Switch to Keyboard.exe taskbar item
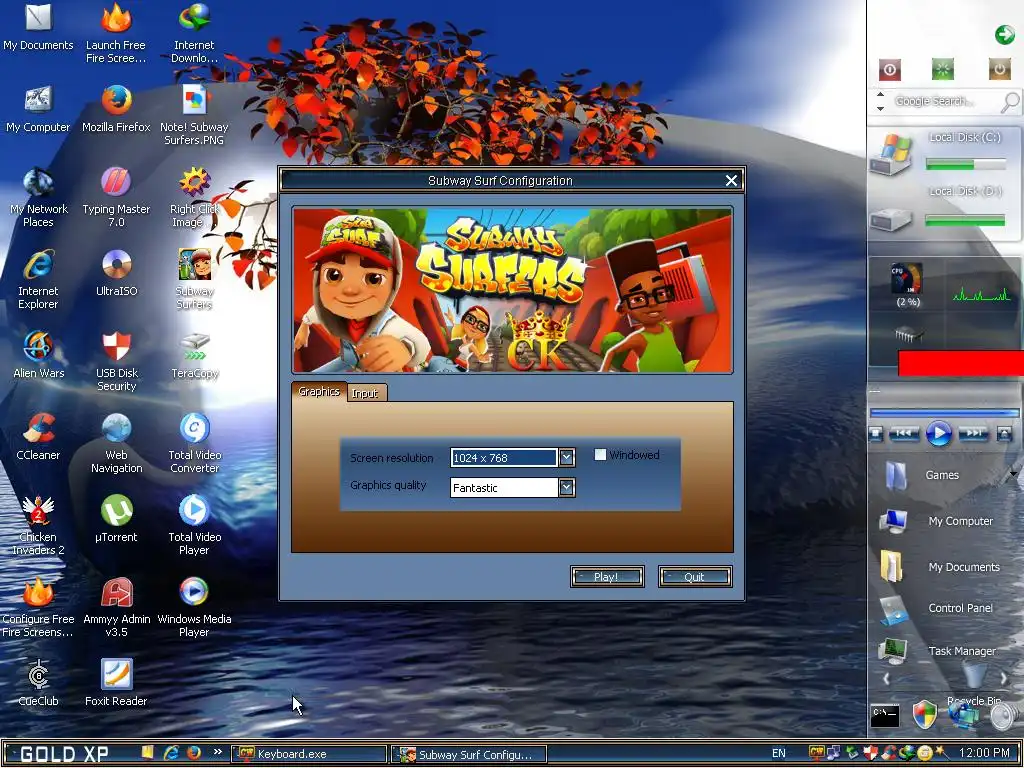Screen dimensions: 1024x768 [x=308, y=754]
